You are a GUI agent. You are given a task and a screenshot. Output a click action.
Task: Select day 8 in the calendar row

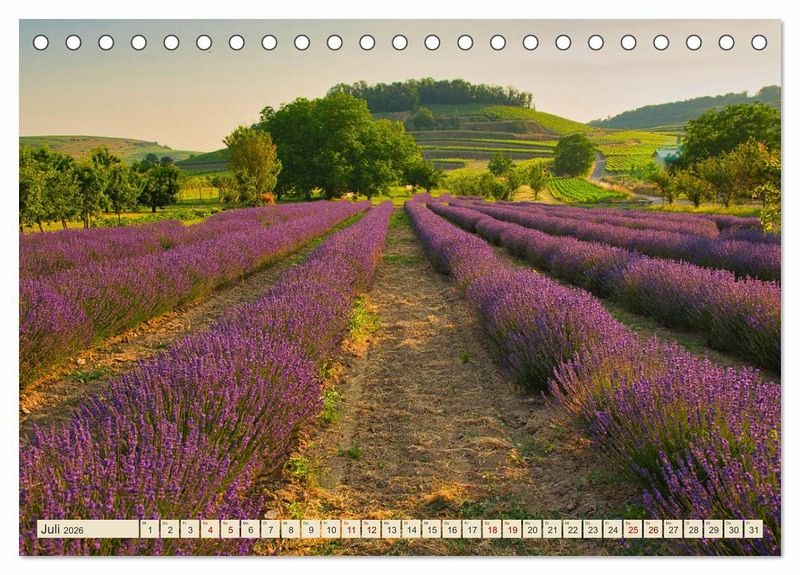[290, 530]
